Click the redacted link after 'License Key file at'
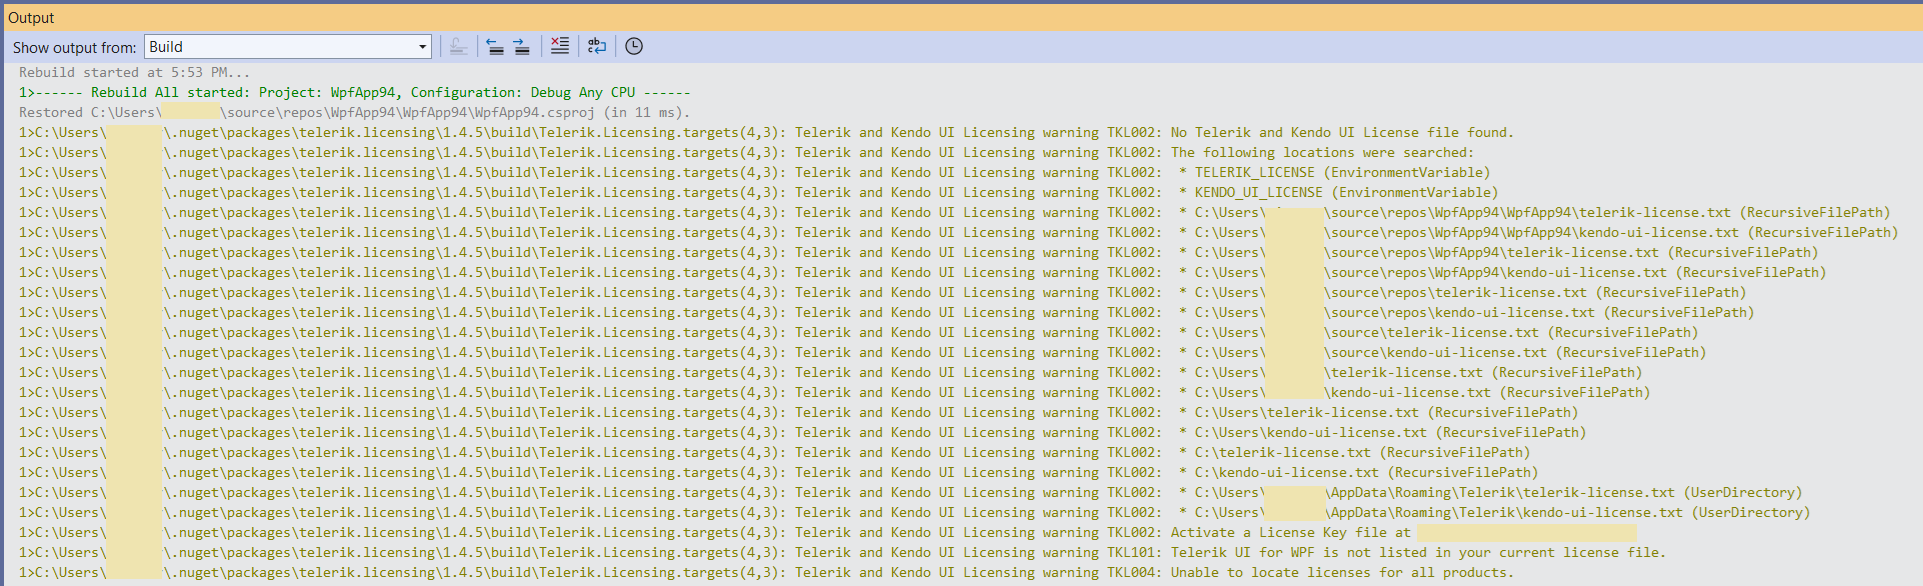 (1527, 532)
